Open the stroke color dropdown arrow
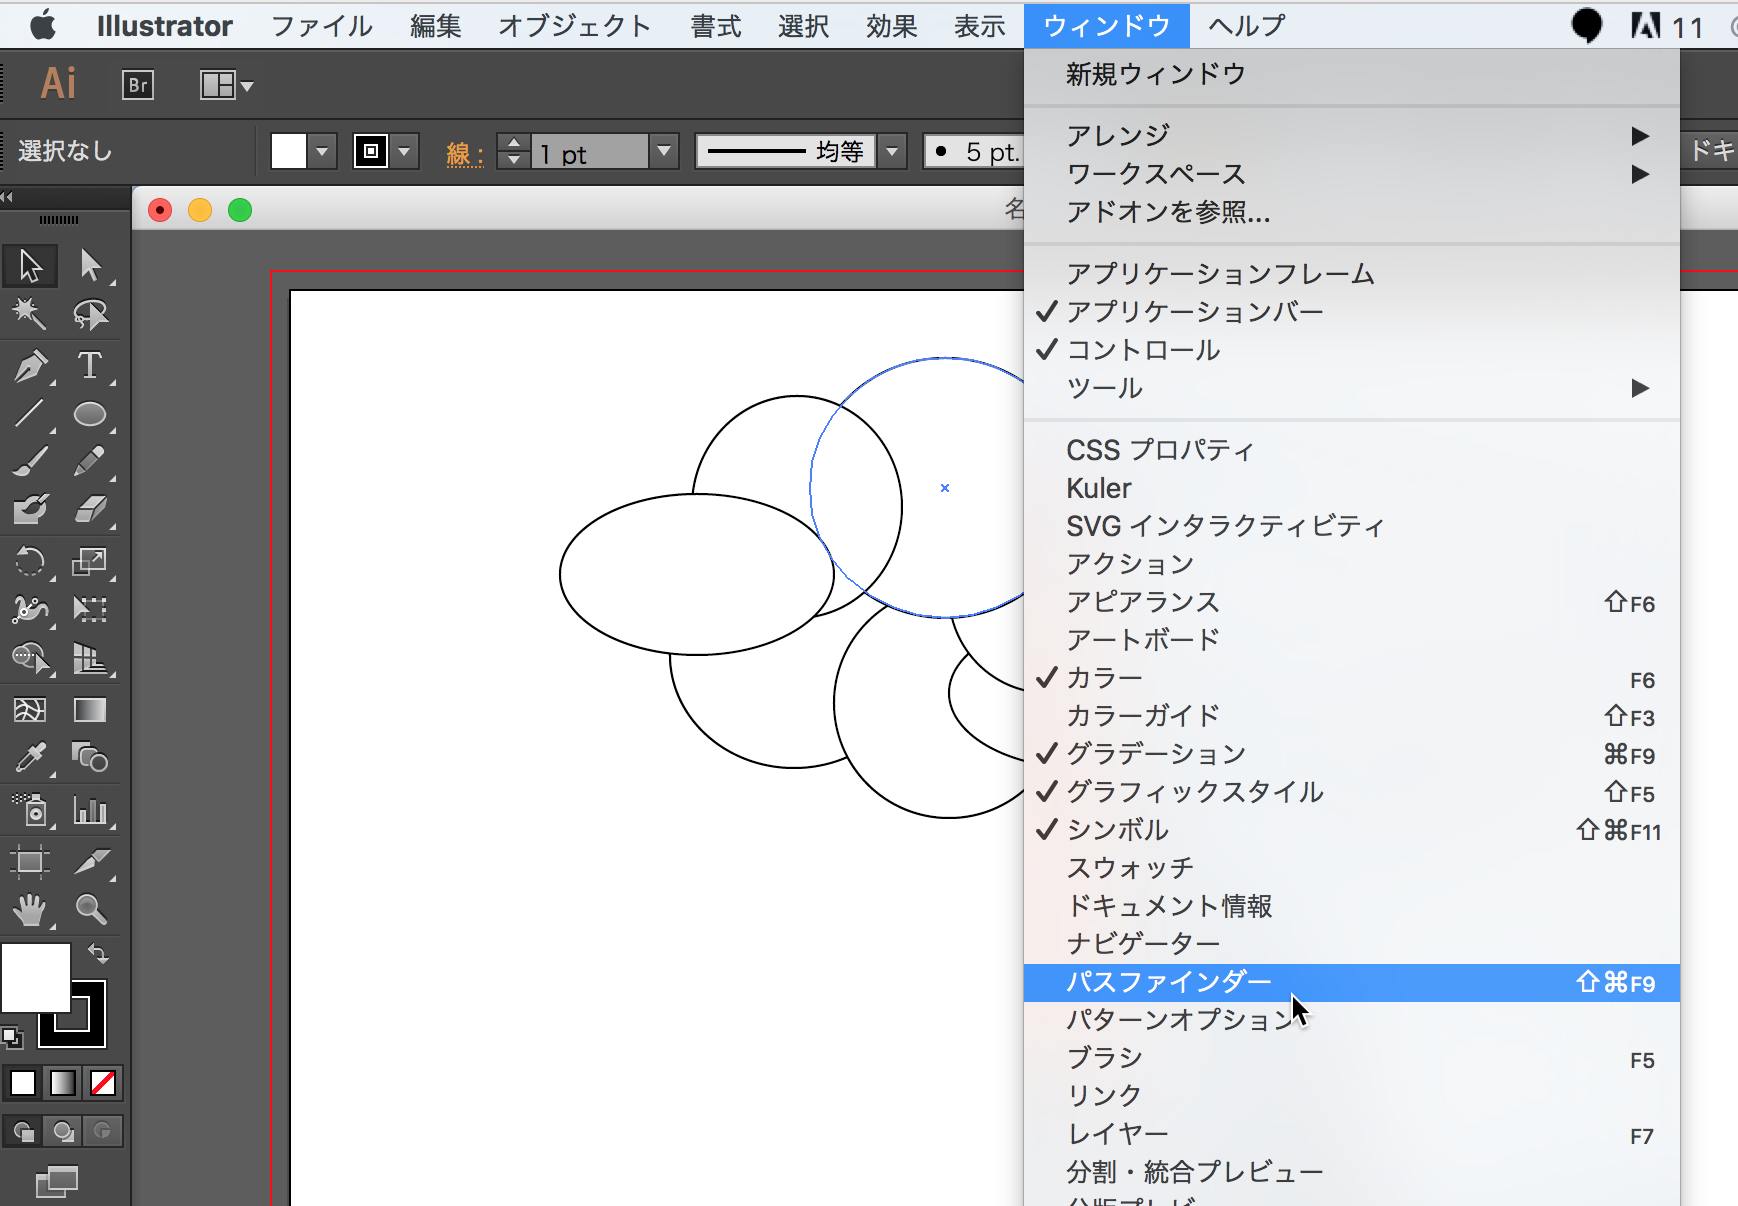This screenshot has height=1206, width=1738. (x=404, y=152)
